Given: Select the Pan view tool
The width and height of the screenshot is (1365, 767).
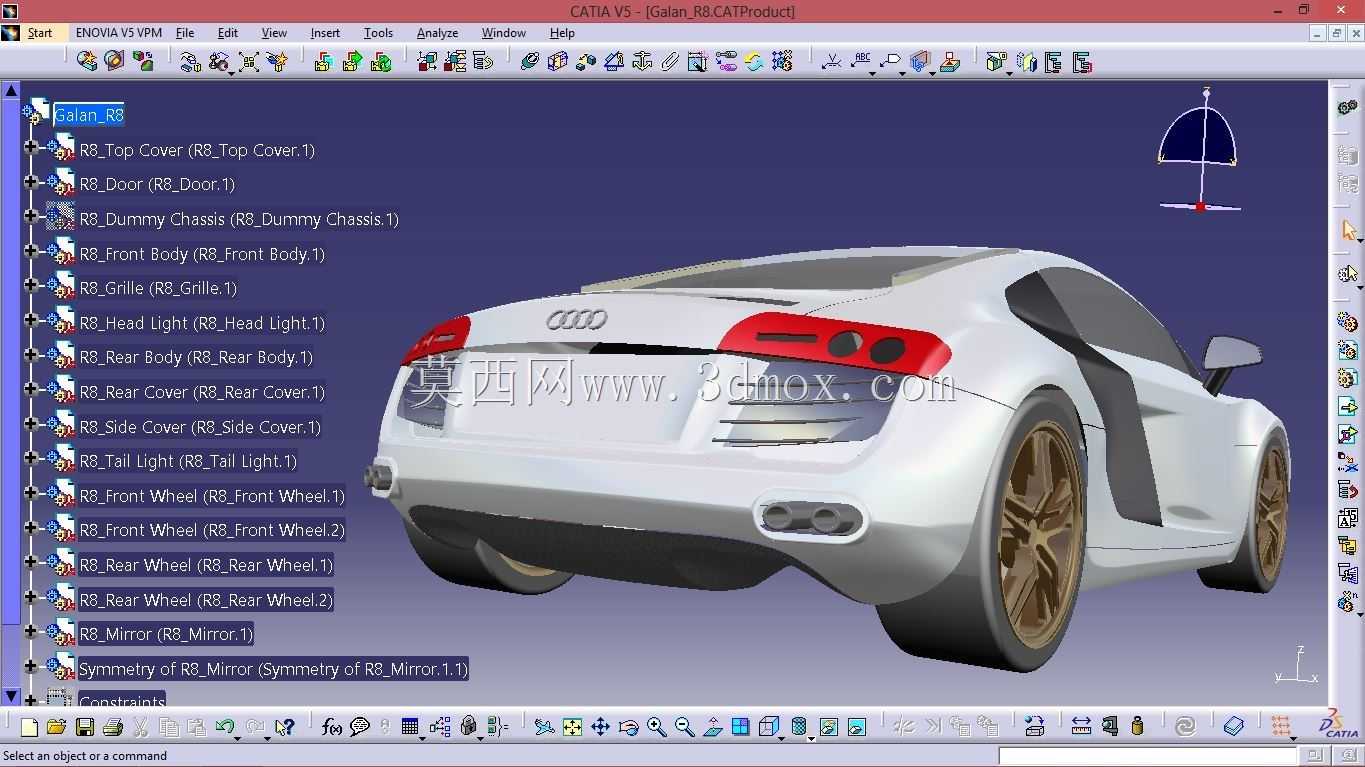Looking at the screenshot, I should pos(600,727).
